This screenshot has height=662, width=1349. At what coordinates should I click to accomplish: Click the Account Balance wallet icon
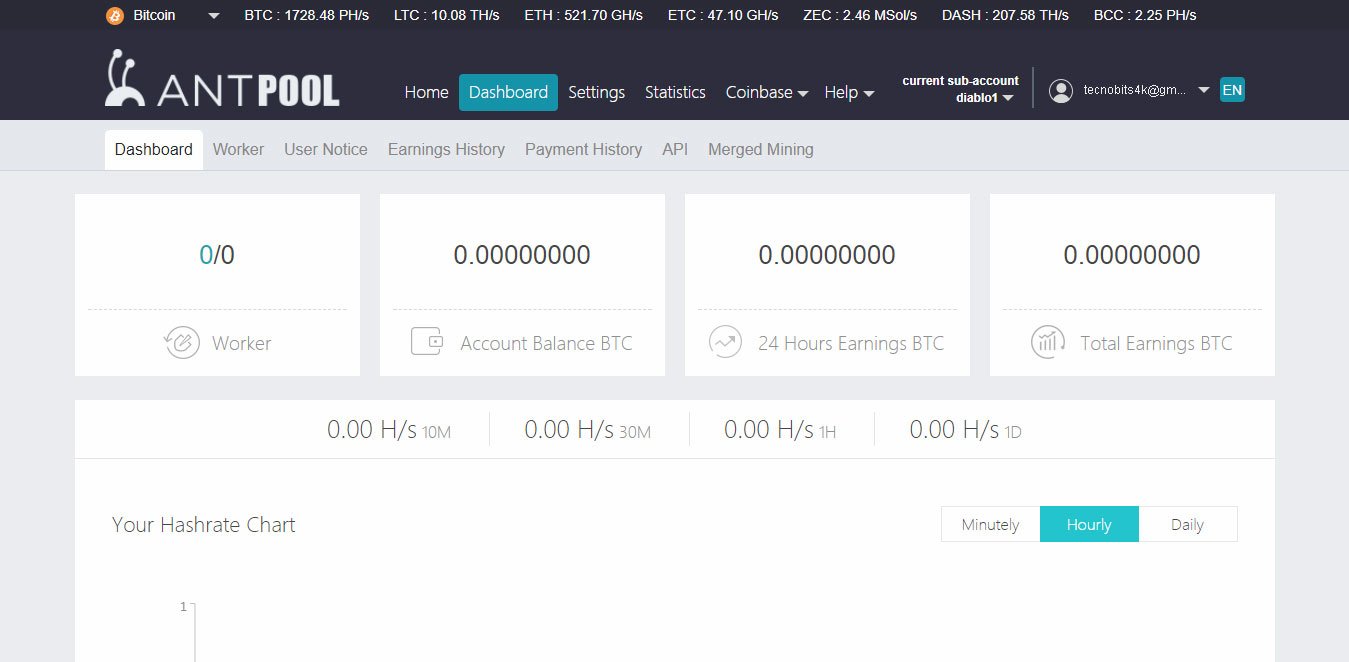click(x=427, y=342)
